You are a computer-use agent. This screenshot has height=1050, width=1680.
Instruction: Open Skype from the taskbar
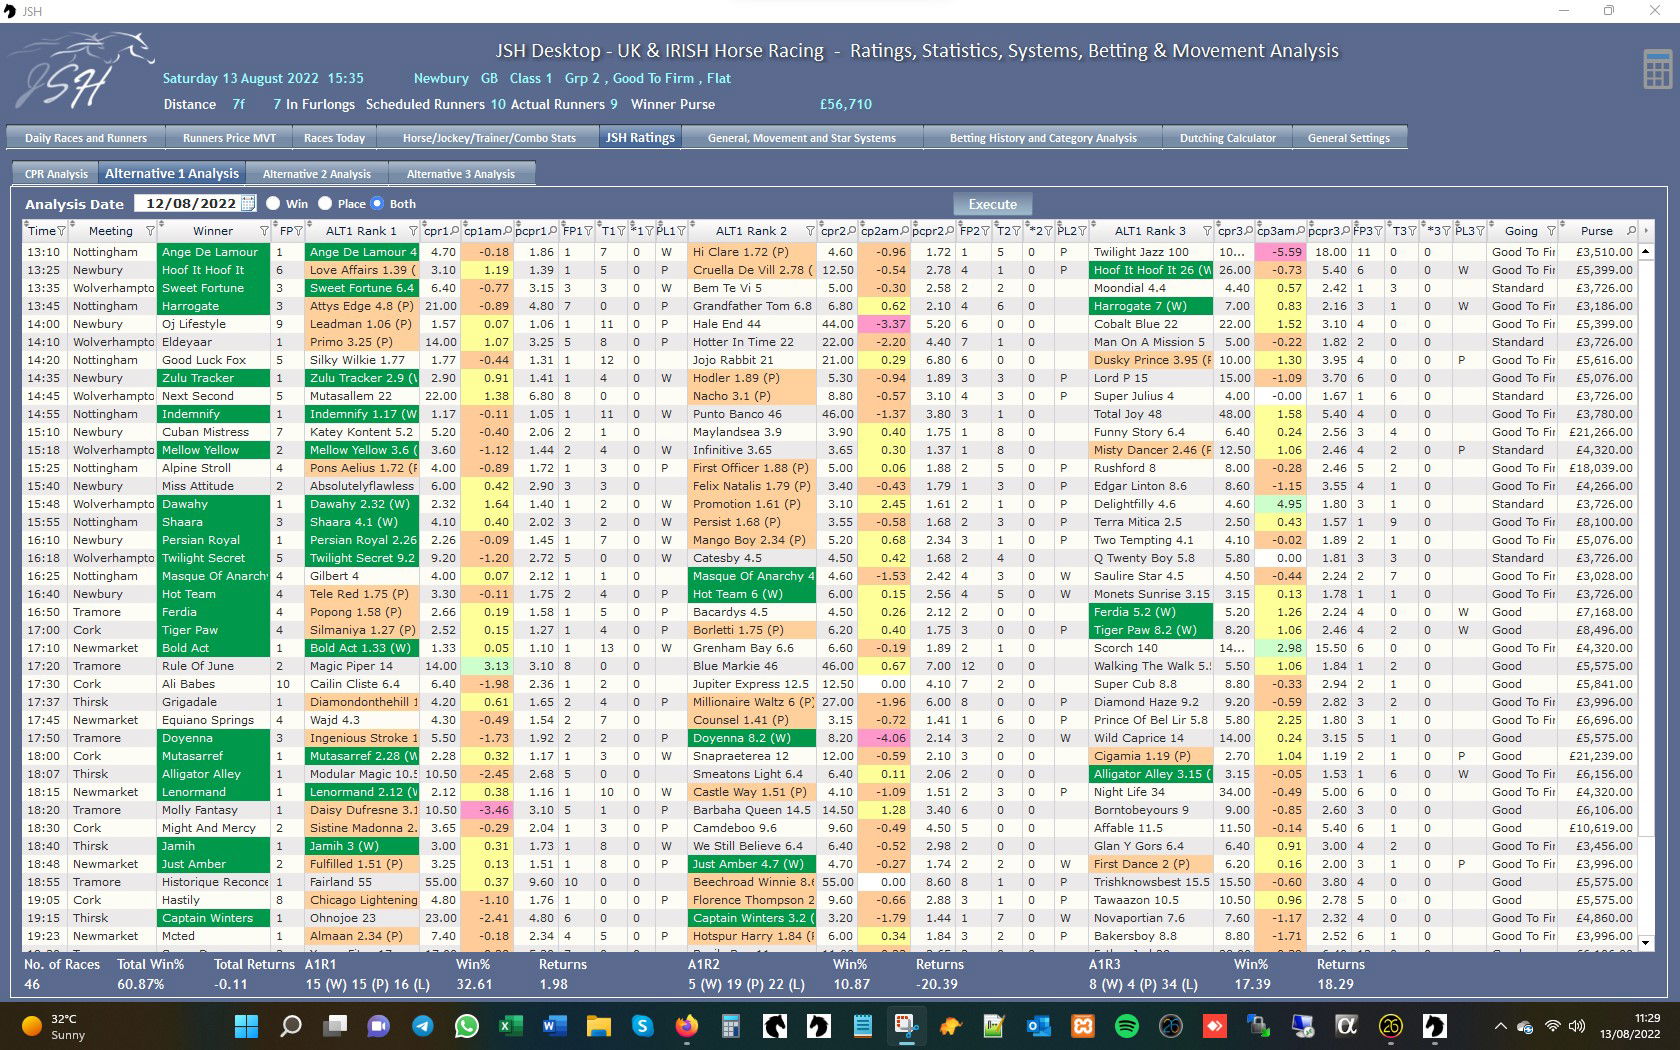click(x=642, y=1026)
